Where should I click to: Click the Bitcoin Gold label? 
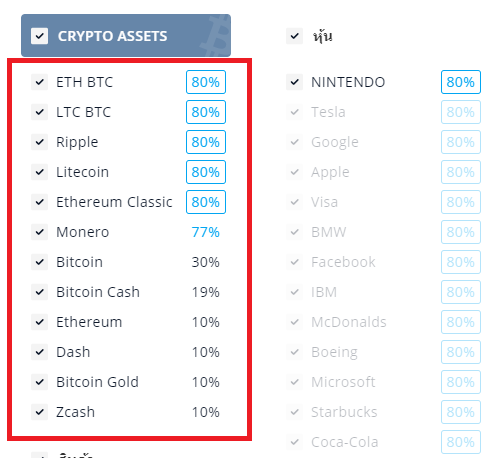click(x=97, y=382)
